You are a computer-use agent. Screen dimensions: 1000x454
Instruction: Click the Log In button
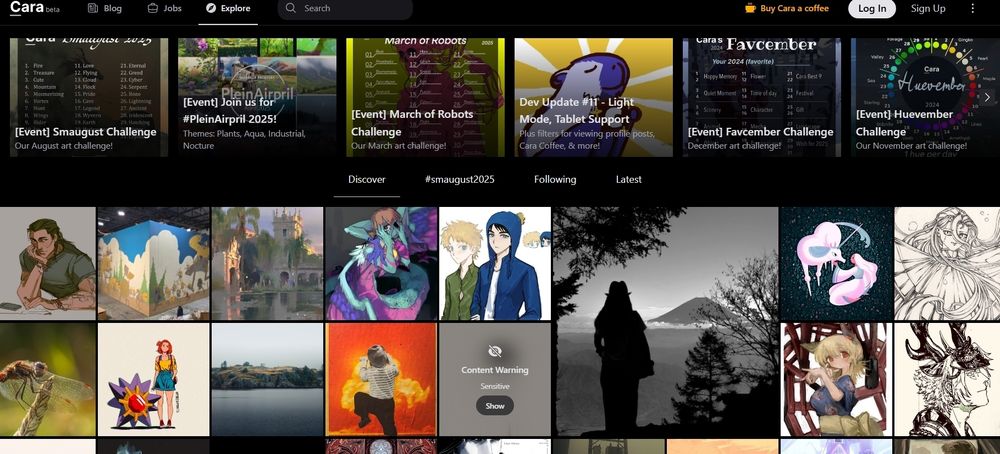coord(872,8)
